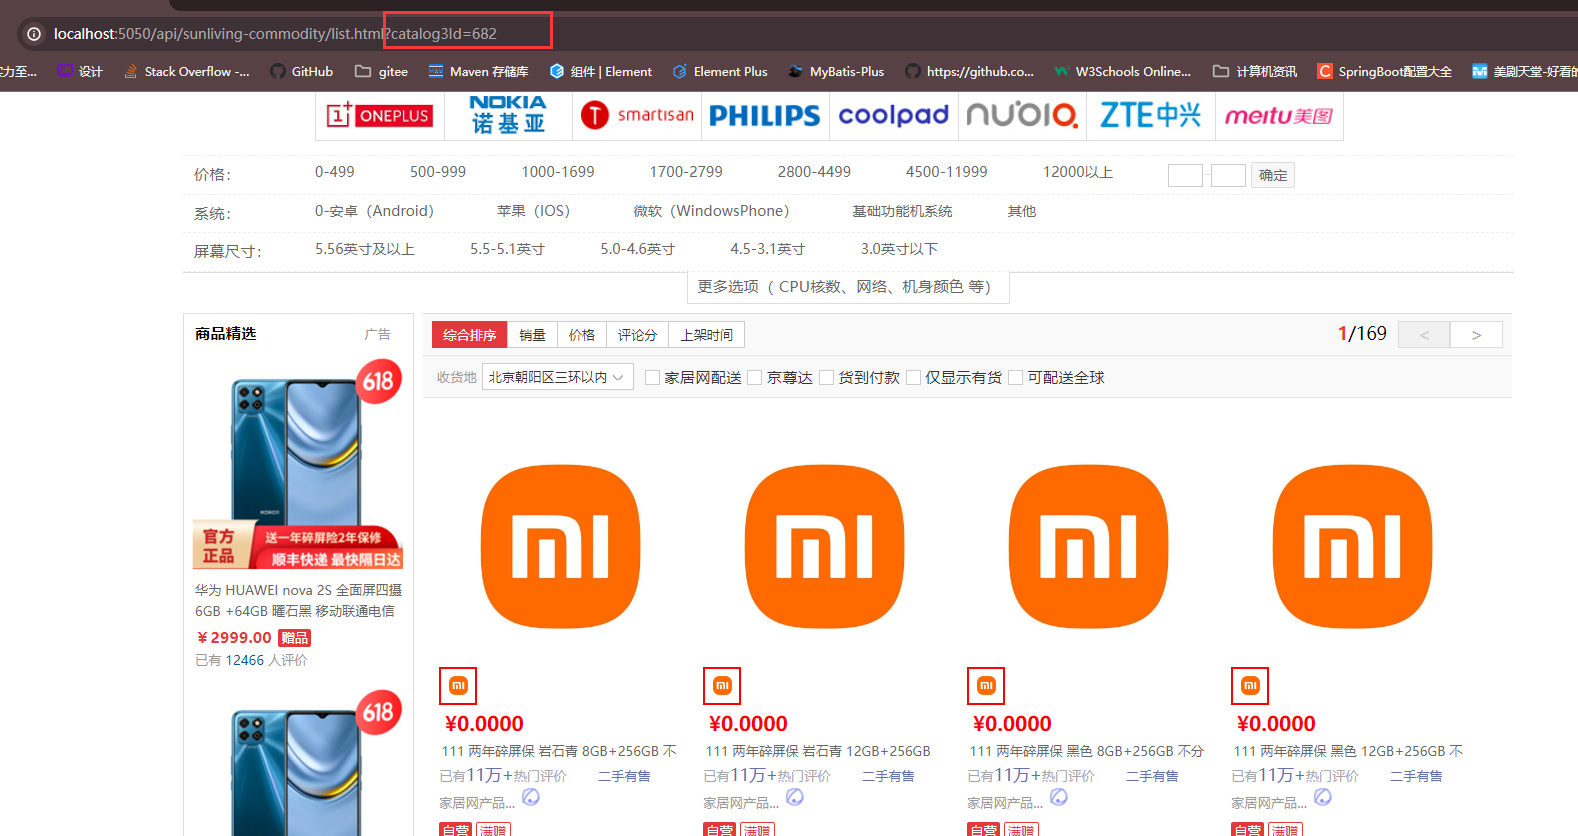
Task: Check the 仅显示有货 option
Action: point(914,377)
